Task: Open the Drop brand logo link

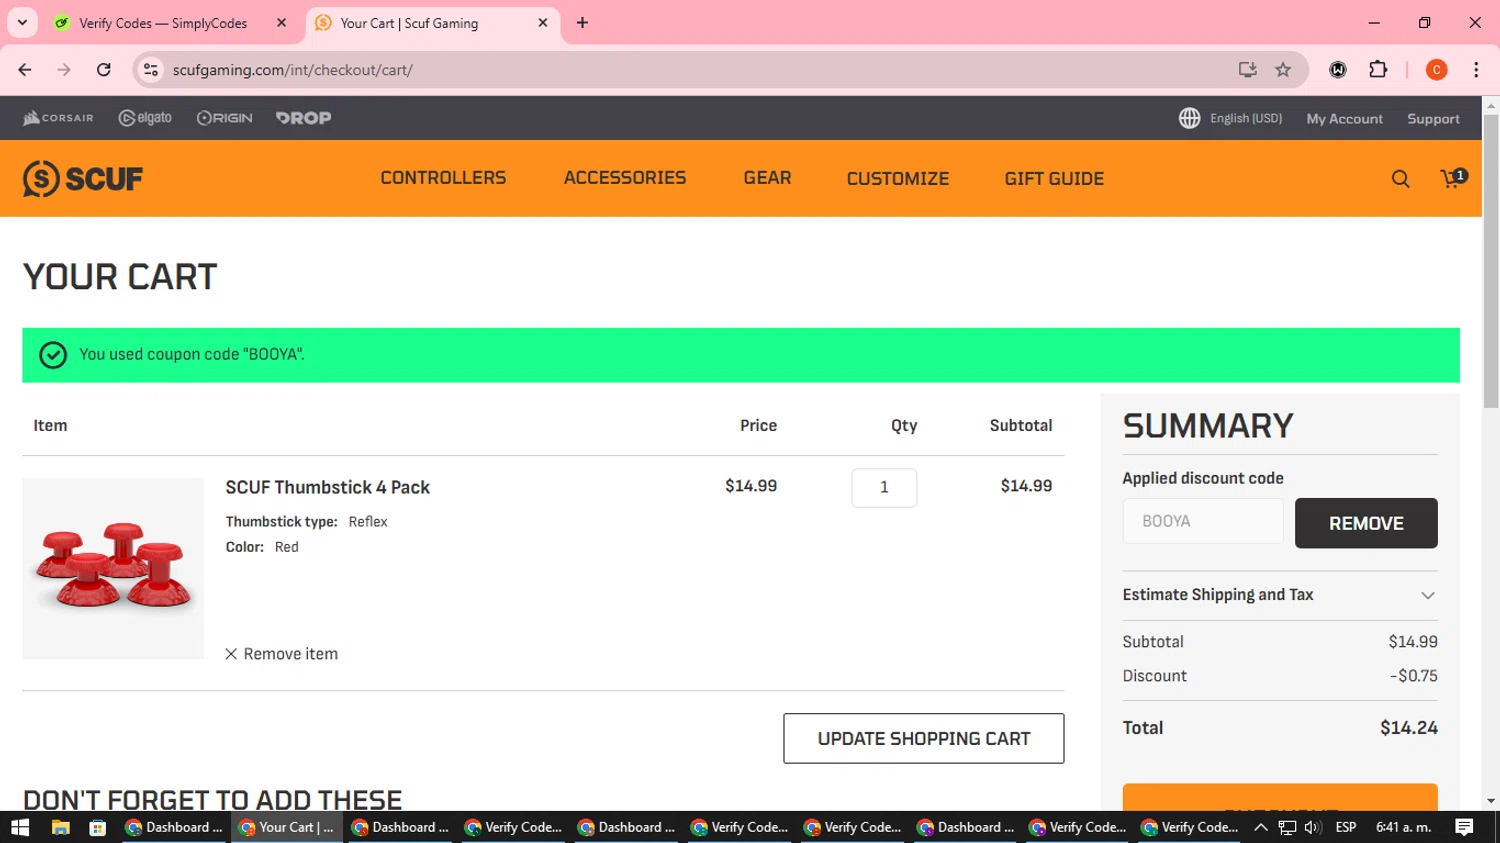Action: pos(303,118)
